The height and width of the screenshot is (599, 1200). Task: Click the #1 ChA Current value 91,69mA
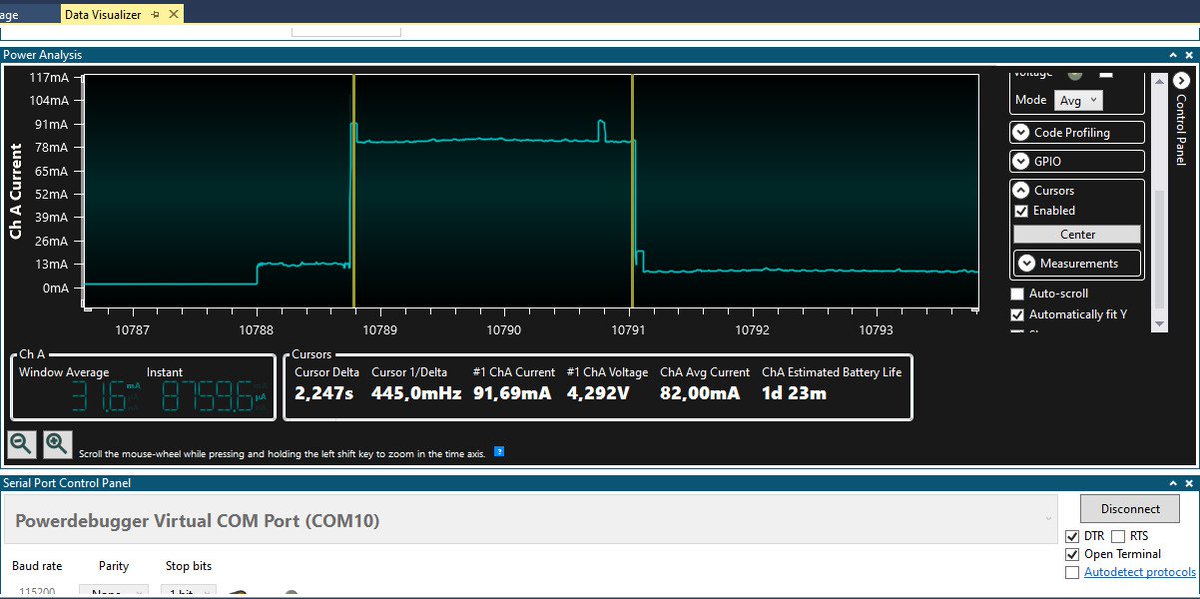coord(512,393)
